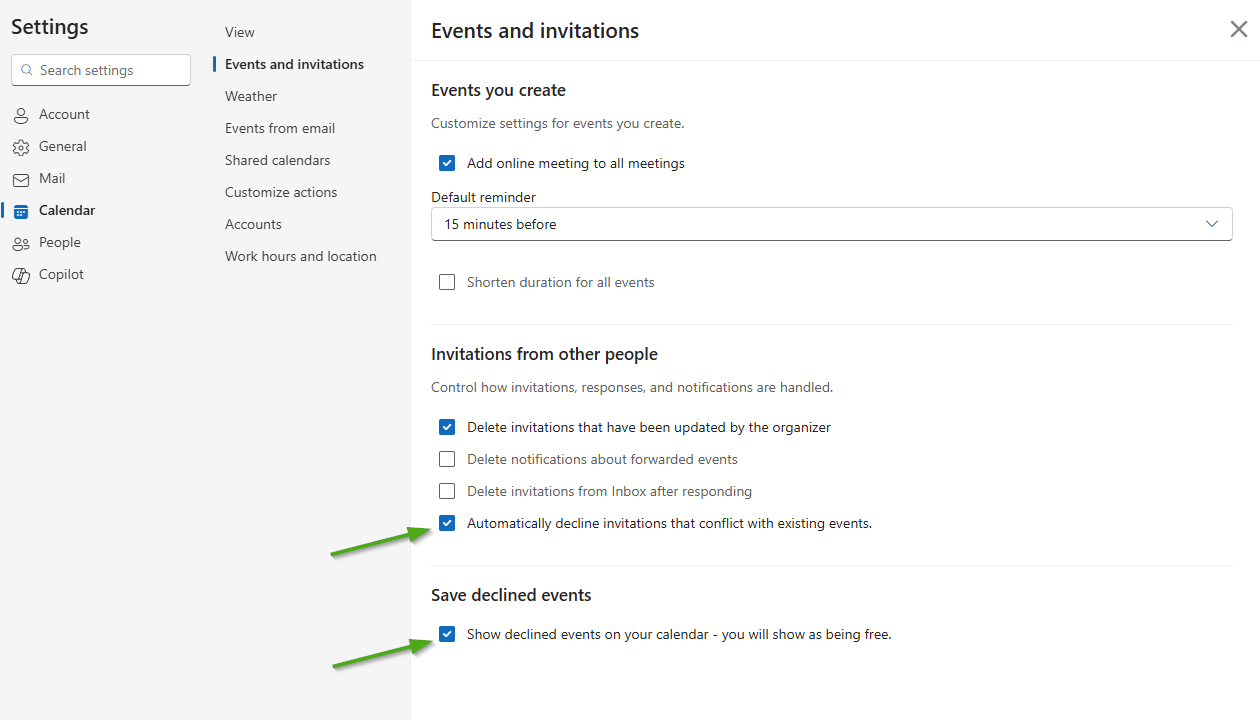Screen dimensions: 1260x720
Task: Click the Copilot icon in sidebar
Action: 21,275
